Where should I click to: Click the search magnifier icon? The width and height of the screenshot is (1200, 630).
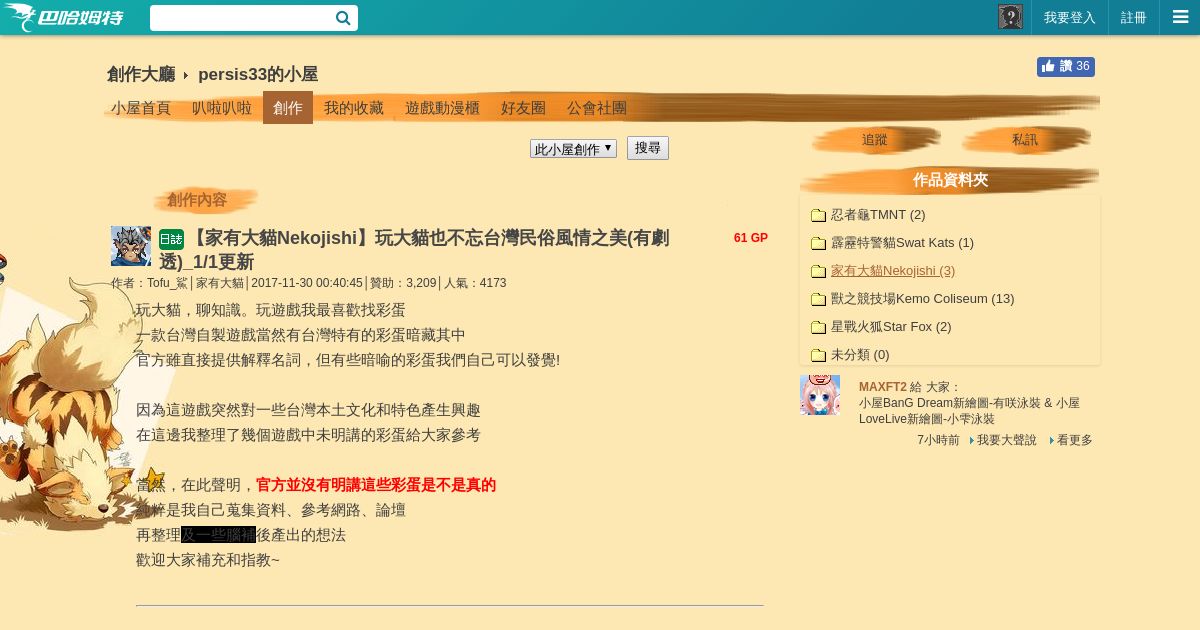pos(343,18)
